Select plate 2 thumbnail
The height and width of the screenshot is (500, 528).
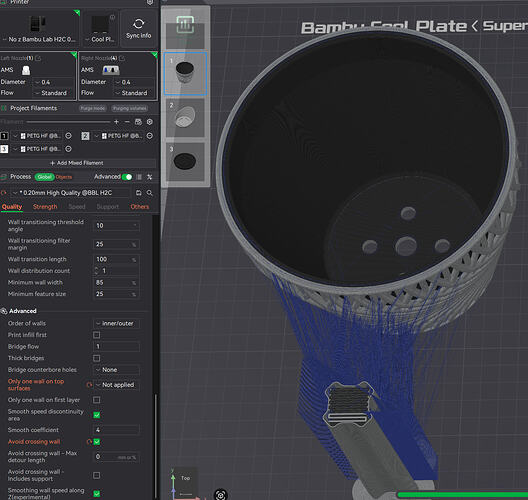point(185,118)
